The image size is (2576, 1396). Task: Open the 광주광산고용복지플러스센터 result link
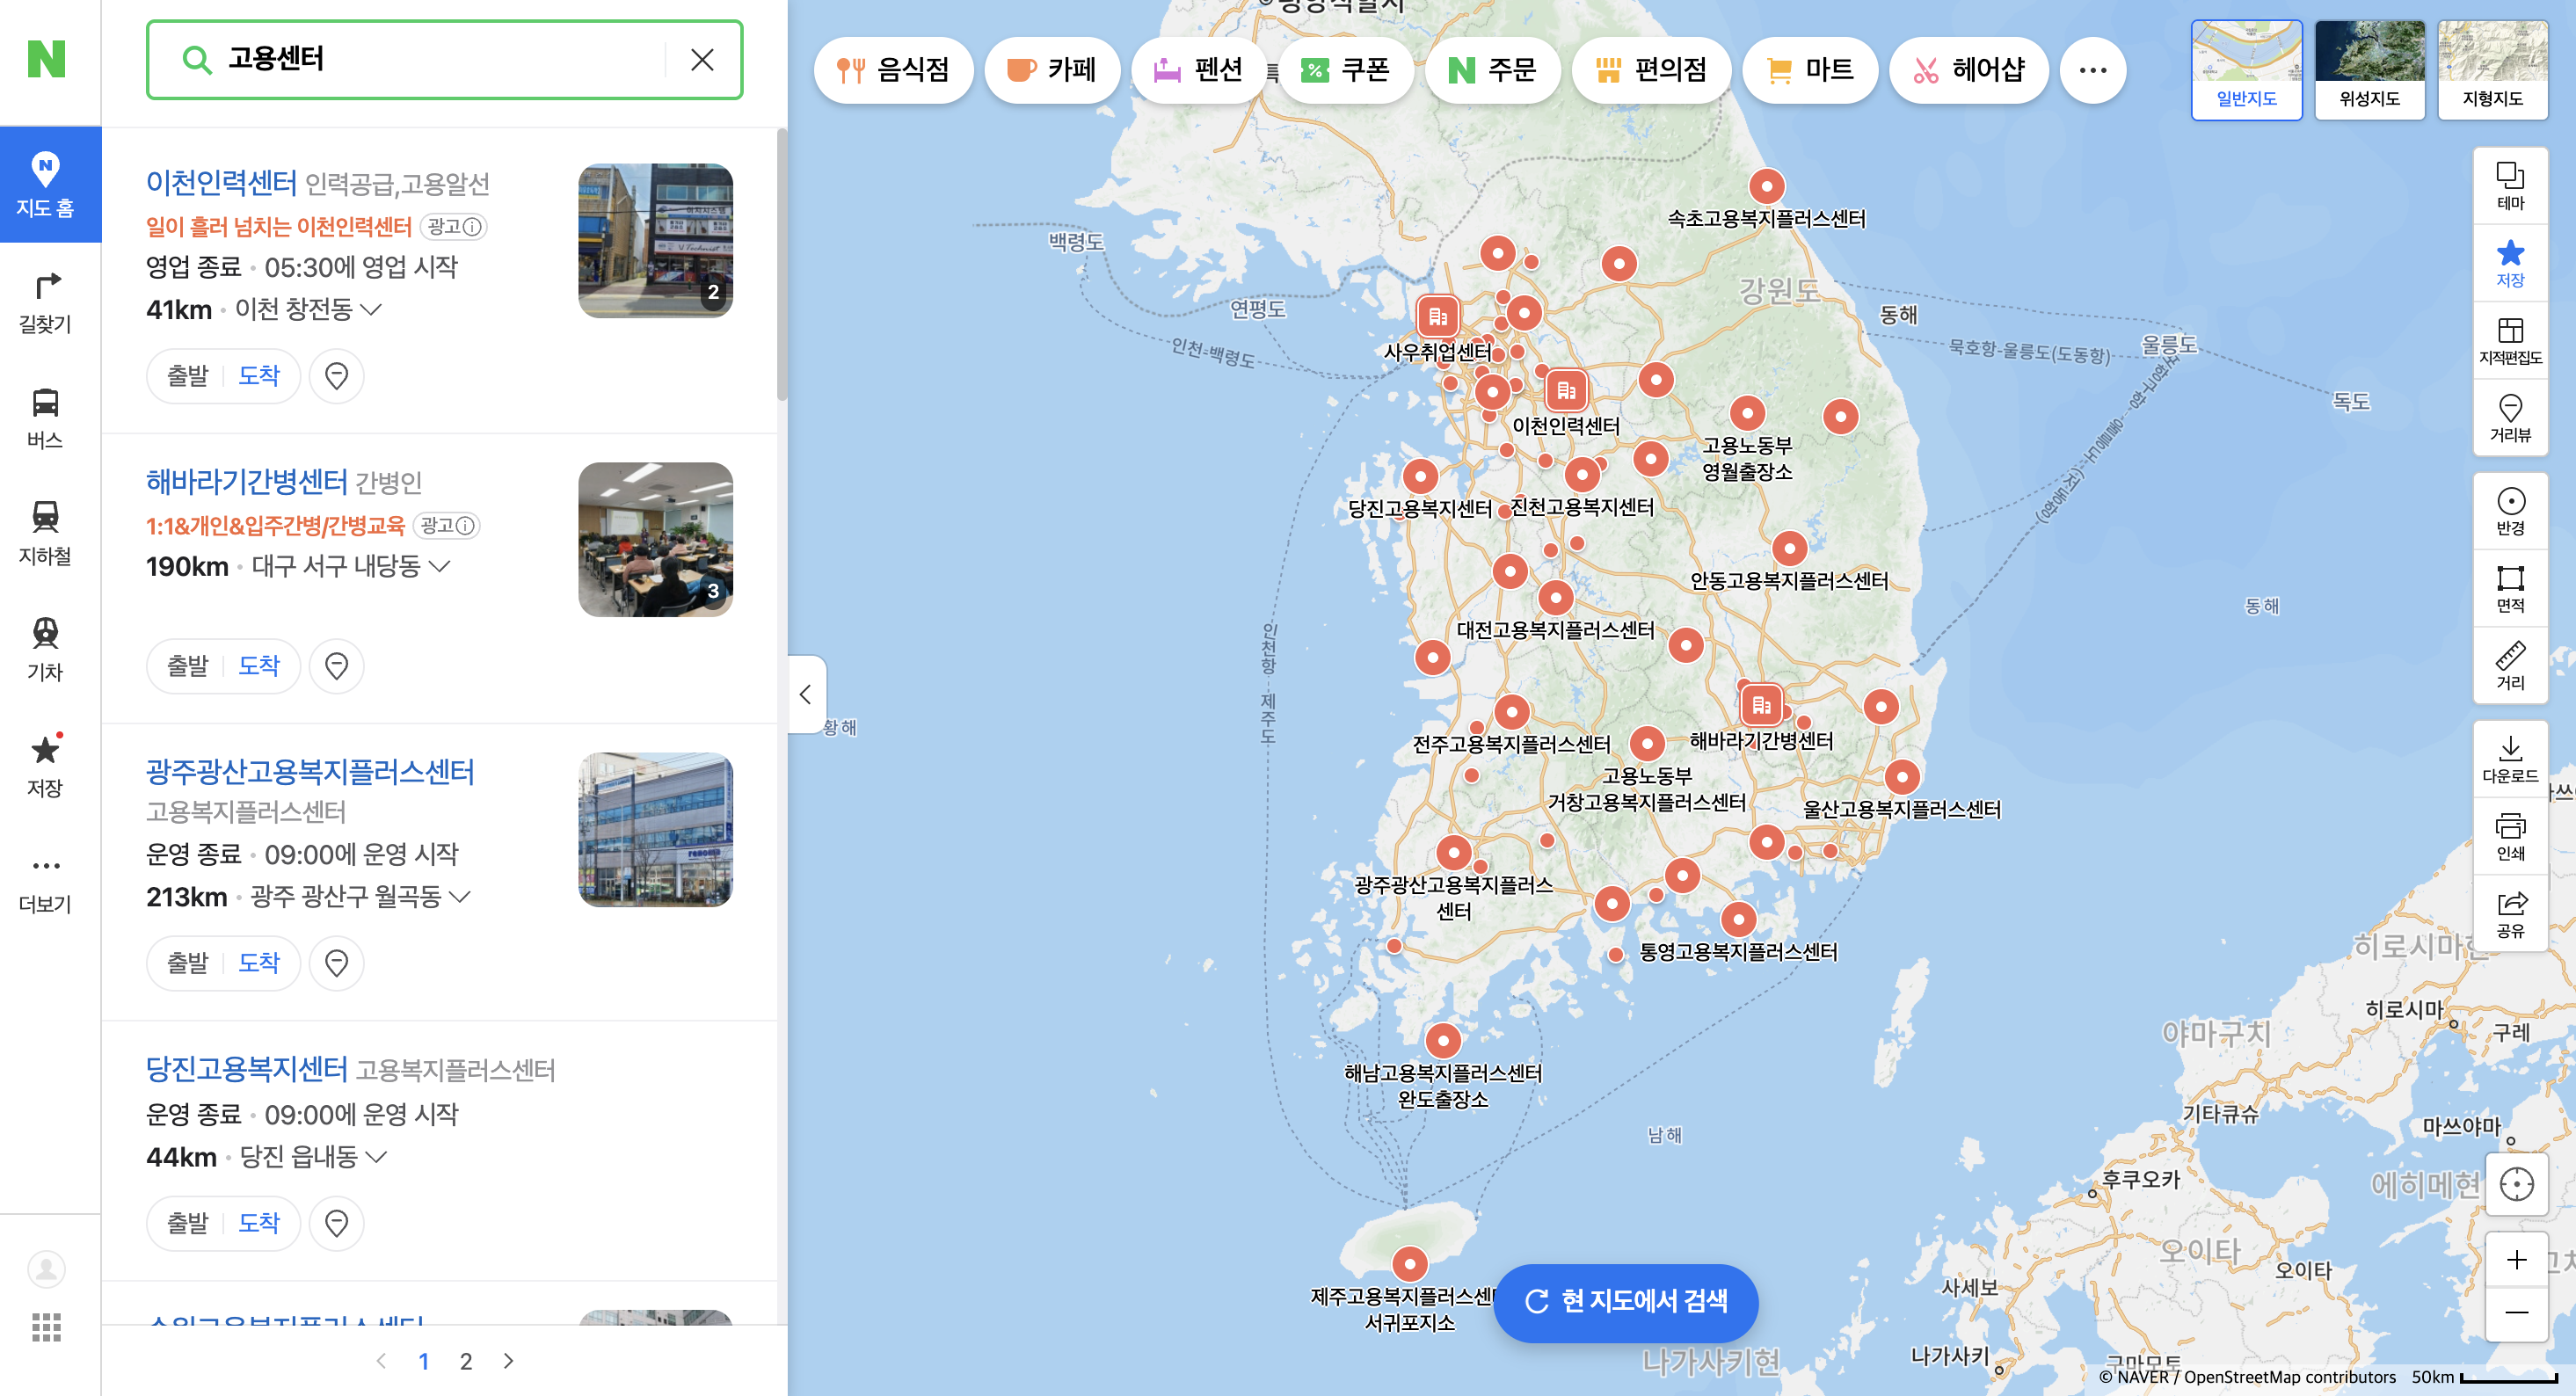[310, 772]
